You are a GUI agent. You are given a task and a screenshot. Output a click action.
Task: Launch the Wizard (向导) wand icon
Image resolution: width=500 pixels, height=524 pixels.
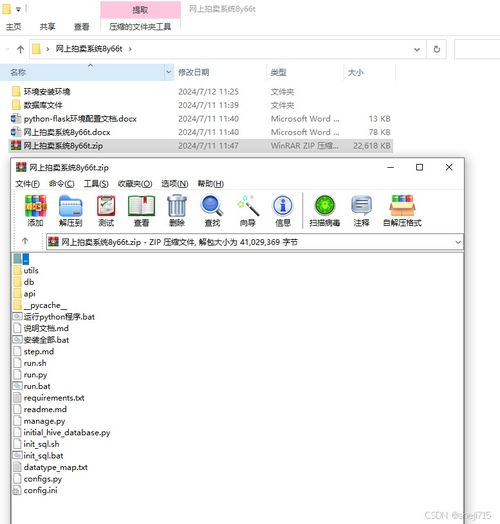pos(248,211)
